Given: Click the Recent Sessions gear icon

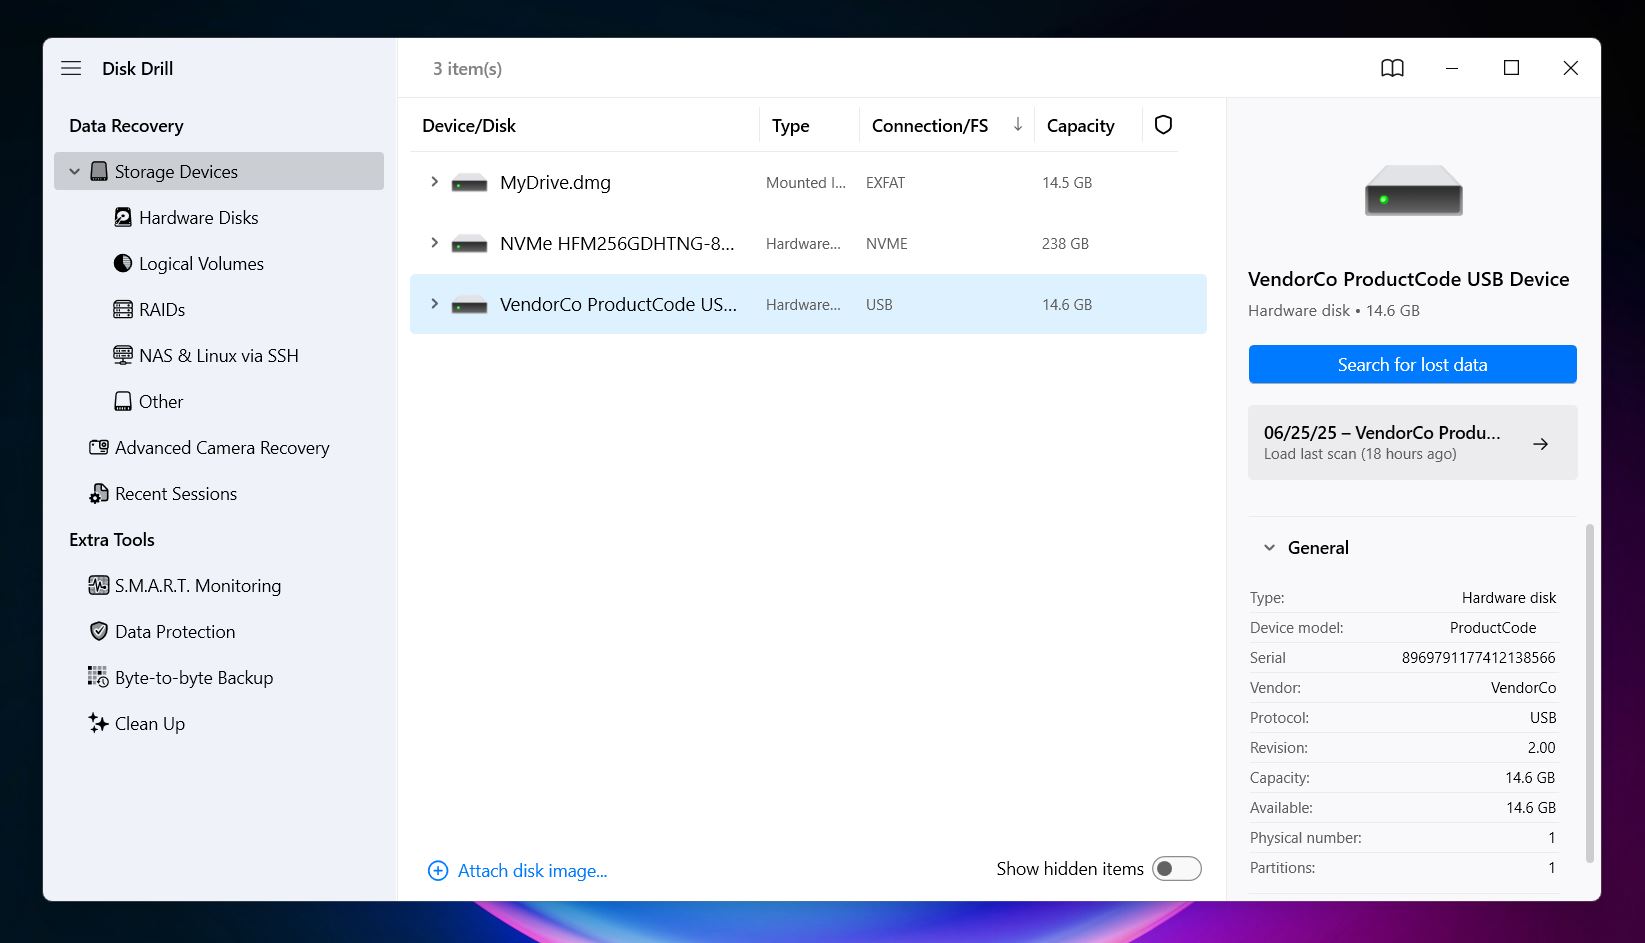Looking at the screenshot, I should coord(99,493).
